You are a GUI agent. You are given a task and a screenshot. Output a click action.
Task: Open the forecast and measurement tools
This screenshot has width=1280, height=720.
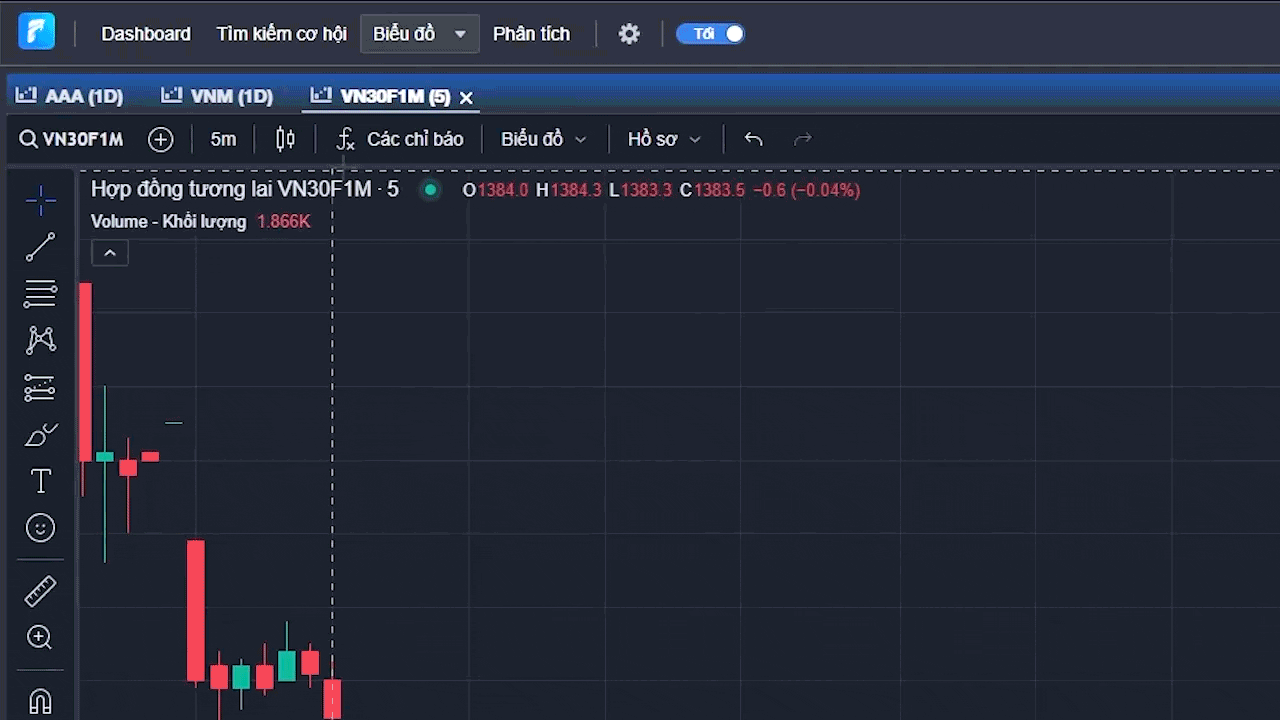(x=40, y=388)
